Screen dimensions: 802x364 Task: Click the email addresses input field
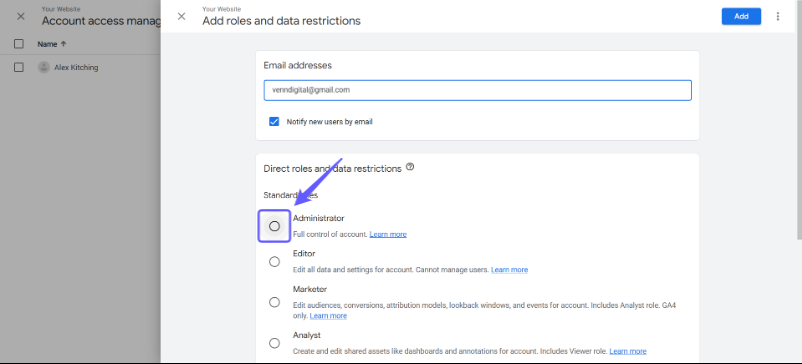478,90
